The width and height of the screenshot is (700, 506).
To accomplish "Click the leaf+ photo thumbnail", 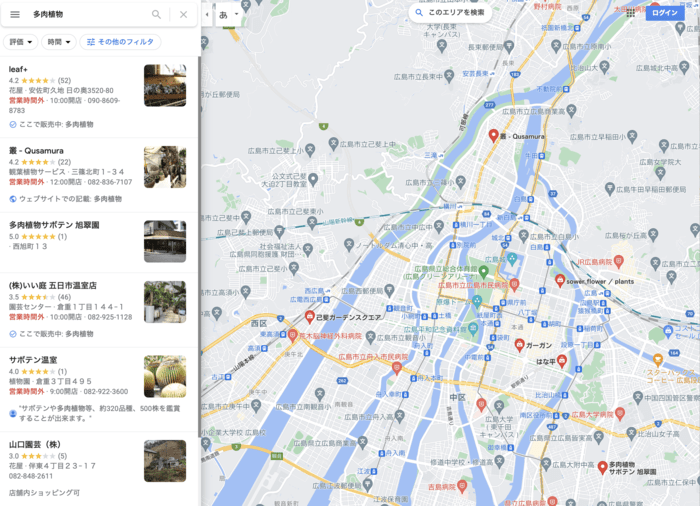I will [x=165, y=85].
